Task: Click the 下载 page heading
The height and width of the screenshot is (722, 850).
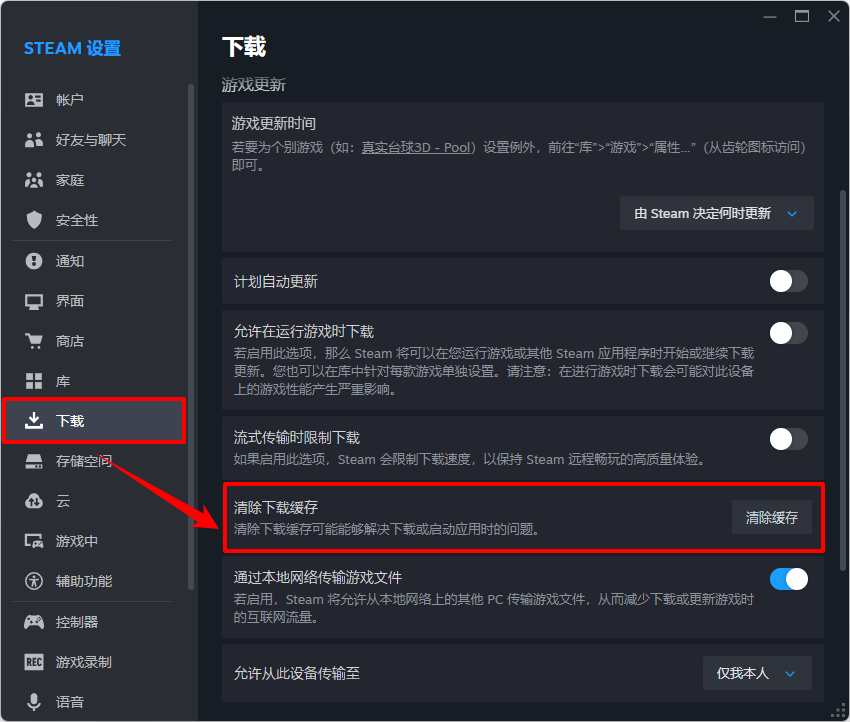Action: (244, 47)
